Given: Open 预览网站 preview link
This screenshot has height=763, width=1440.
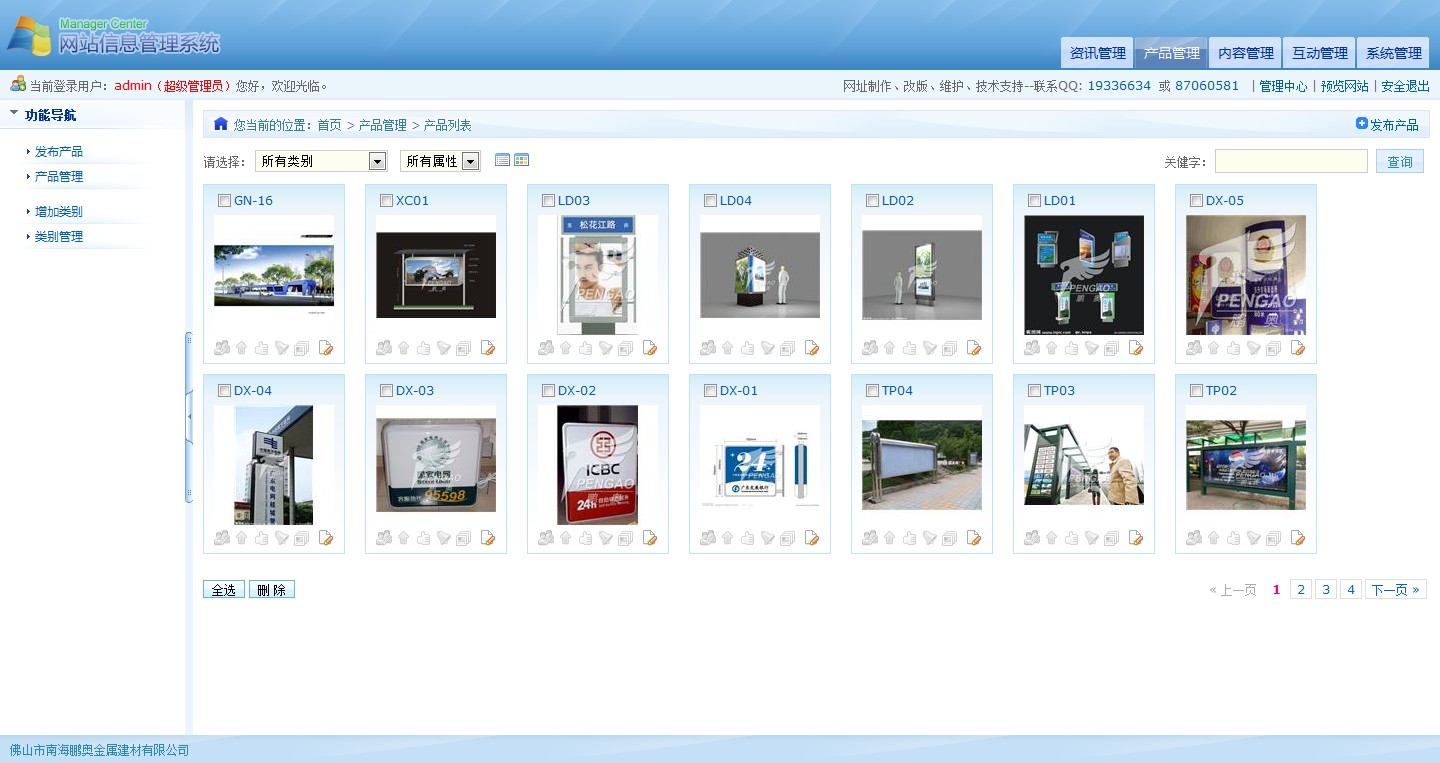Looking at the screenshot, I should (1344, 86).
